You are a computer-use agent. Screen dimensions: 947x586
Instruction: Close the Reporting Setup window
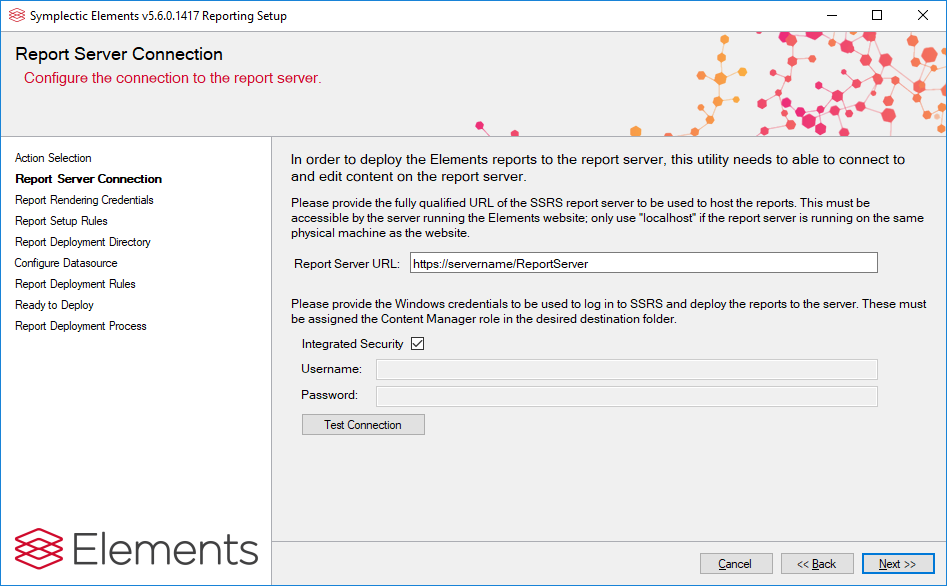coord(923,16)
